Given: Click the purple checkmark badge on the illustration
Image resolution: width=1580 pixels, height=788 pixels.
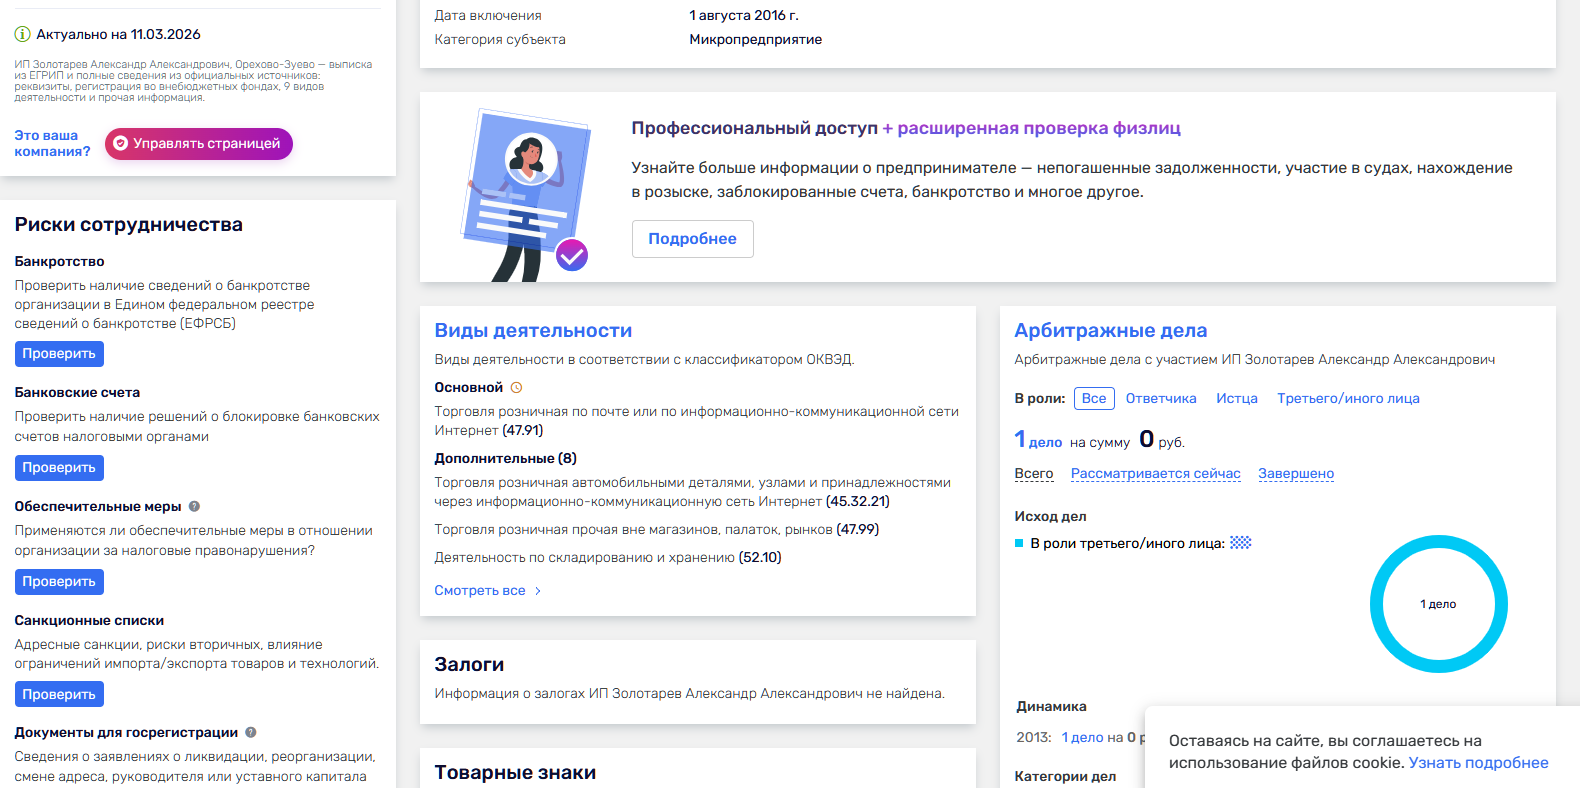Looking at the screenshot, I should pos(572,256).
